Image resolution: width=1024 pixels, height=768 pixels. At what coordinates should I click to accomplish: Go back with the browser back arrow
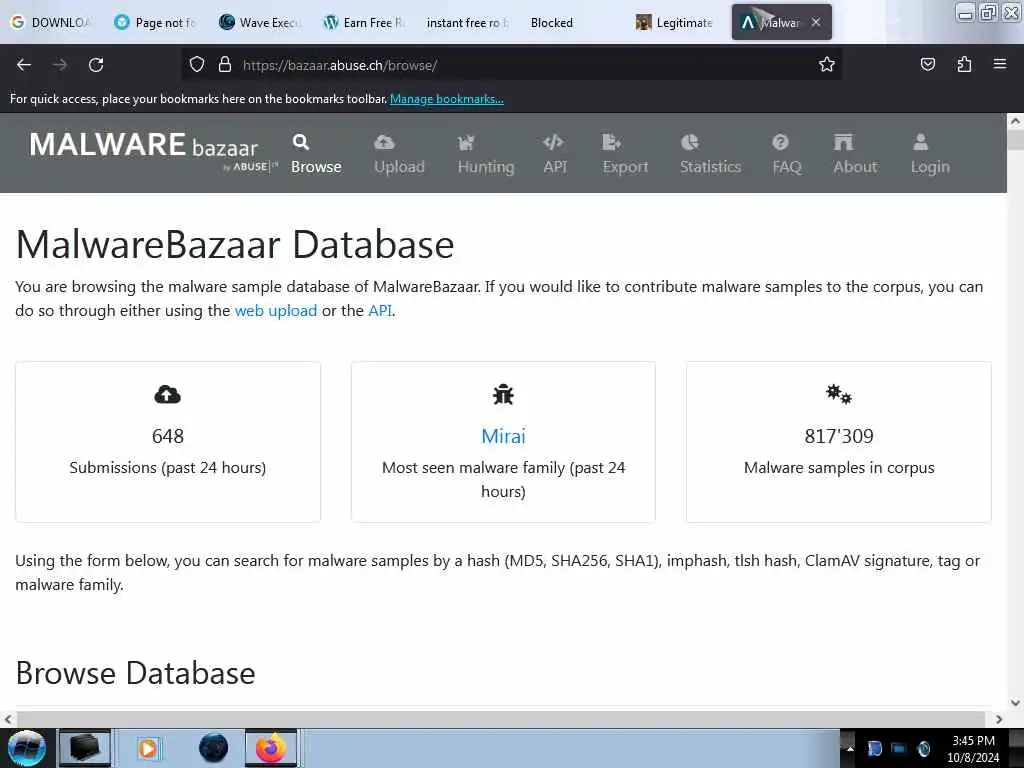[24, 65]
